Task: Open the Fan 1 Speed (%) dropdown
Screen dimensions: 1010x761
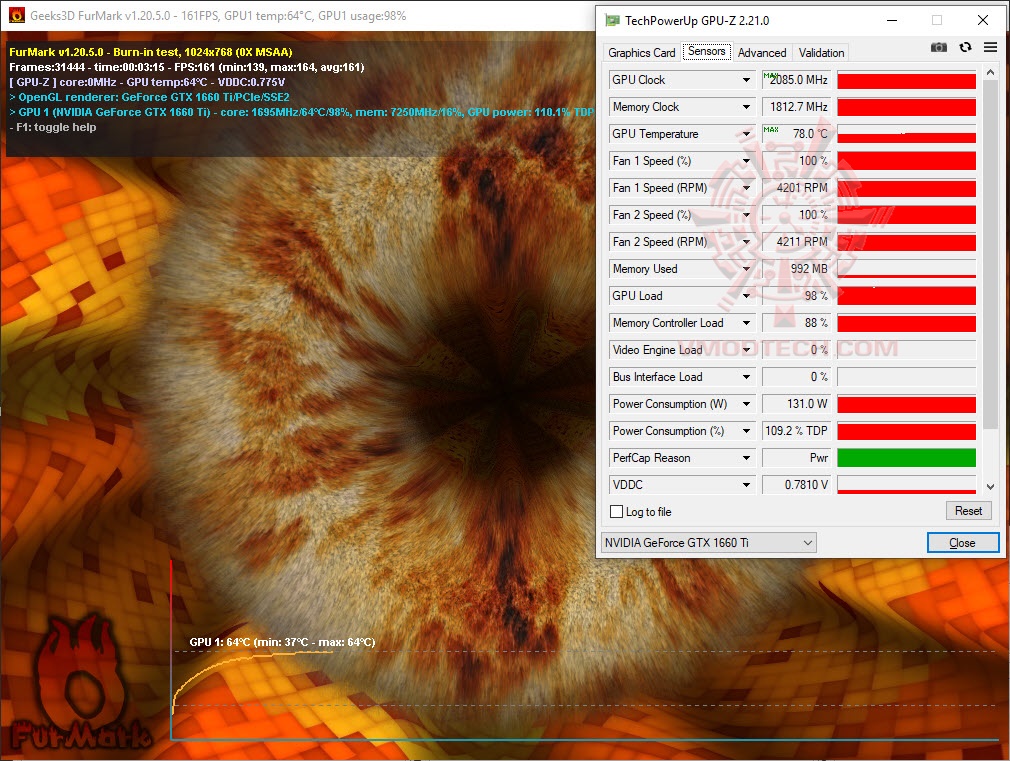Action: (746, 161)
